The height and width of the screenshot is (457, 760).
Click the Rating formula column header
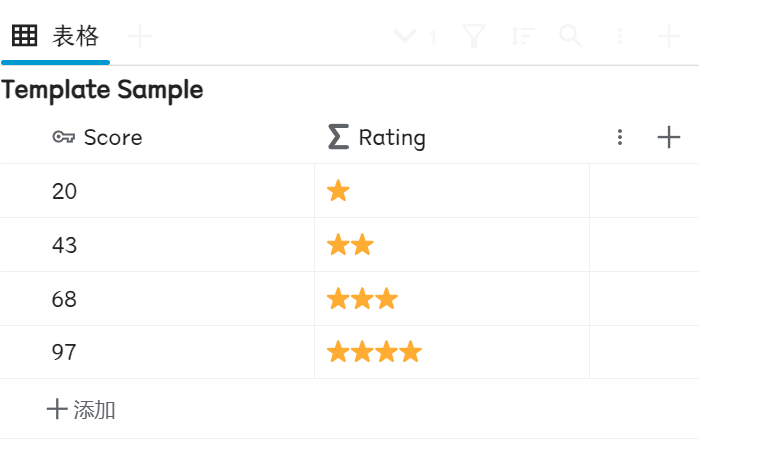[391, 138]
